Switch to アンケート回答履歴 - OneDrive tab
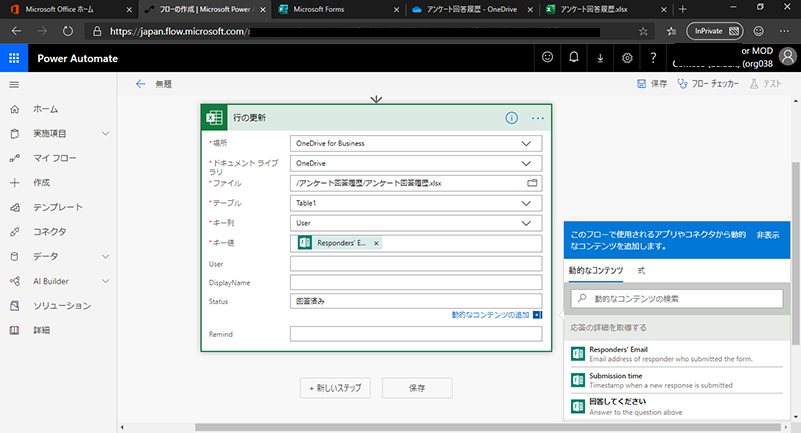This screenshot has height=433, width=801. tap(473, 9)
